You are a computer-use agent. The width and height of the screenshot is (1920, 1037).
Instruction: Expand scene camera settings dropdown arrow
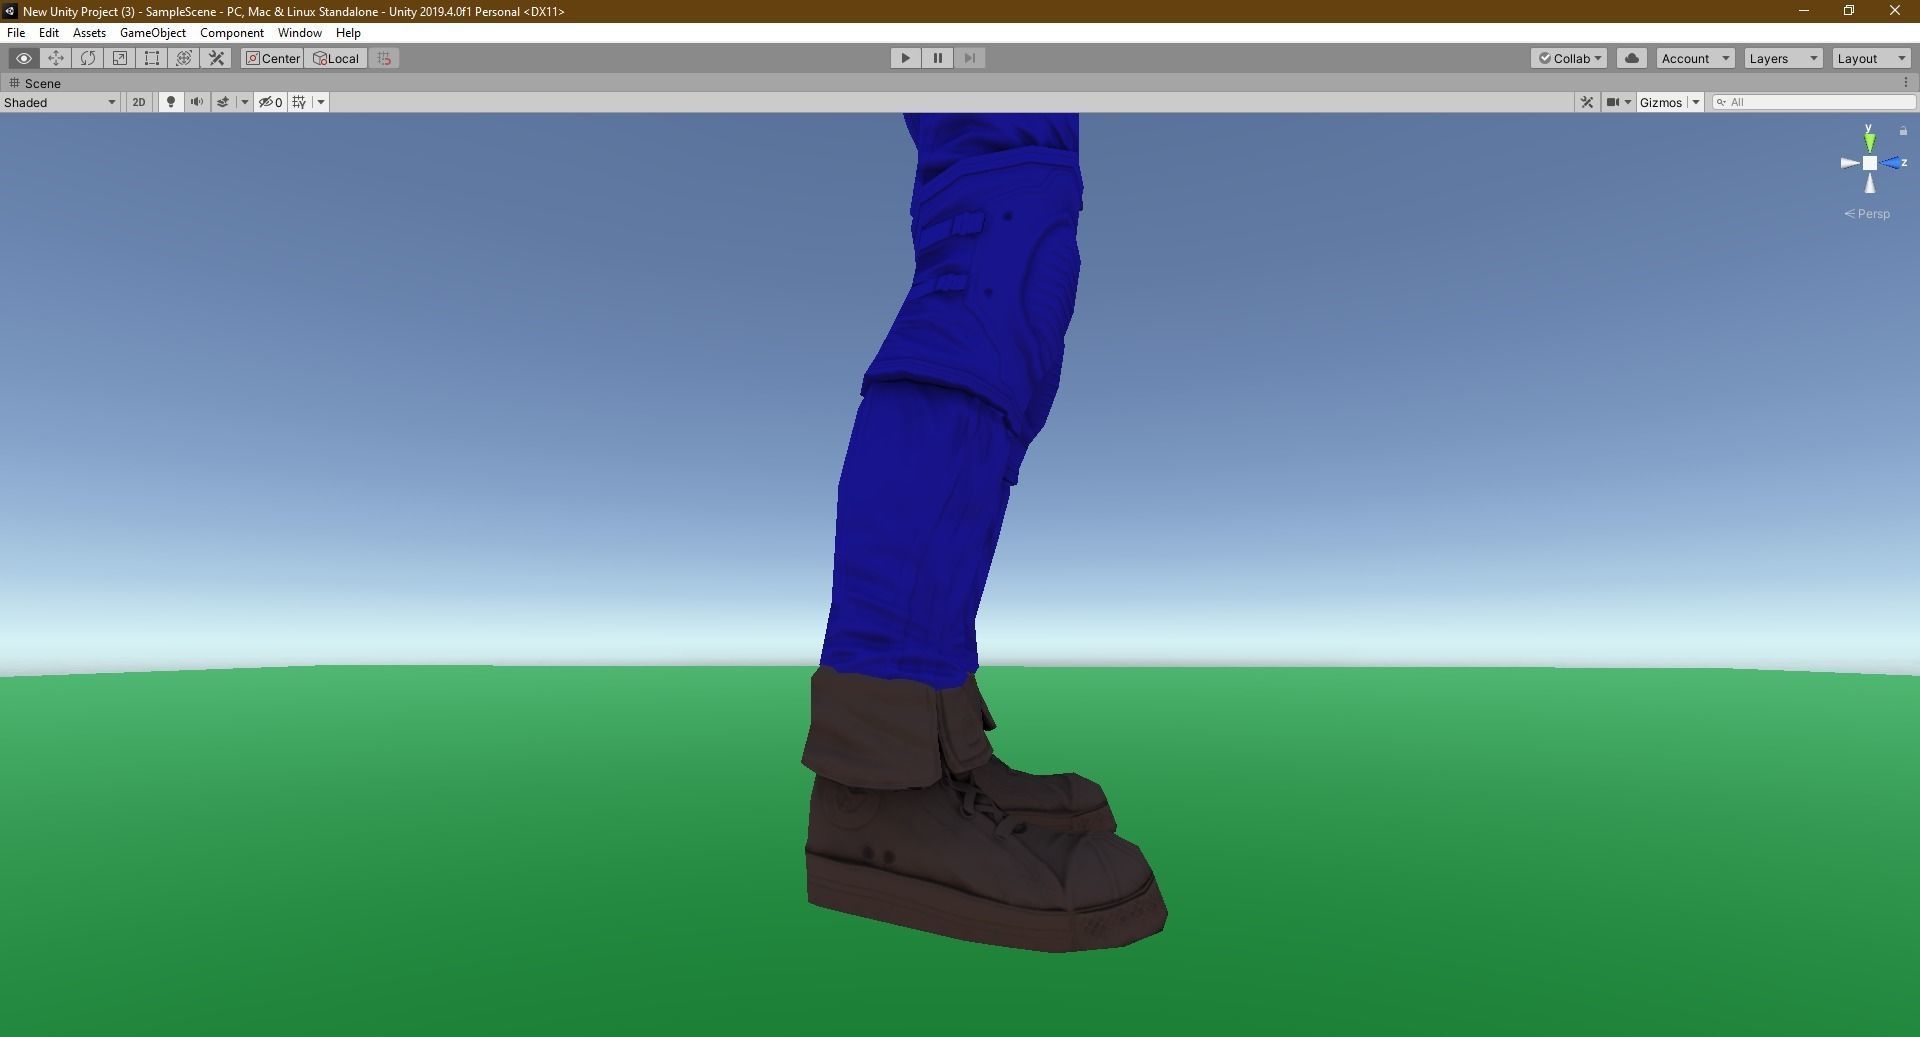[x=1628, y=102]
